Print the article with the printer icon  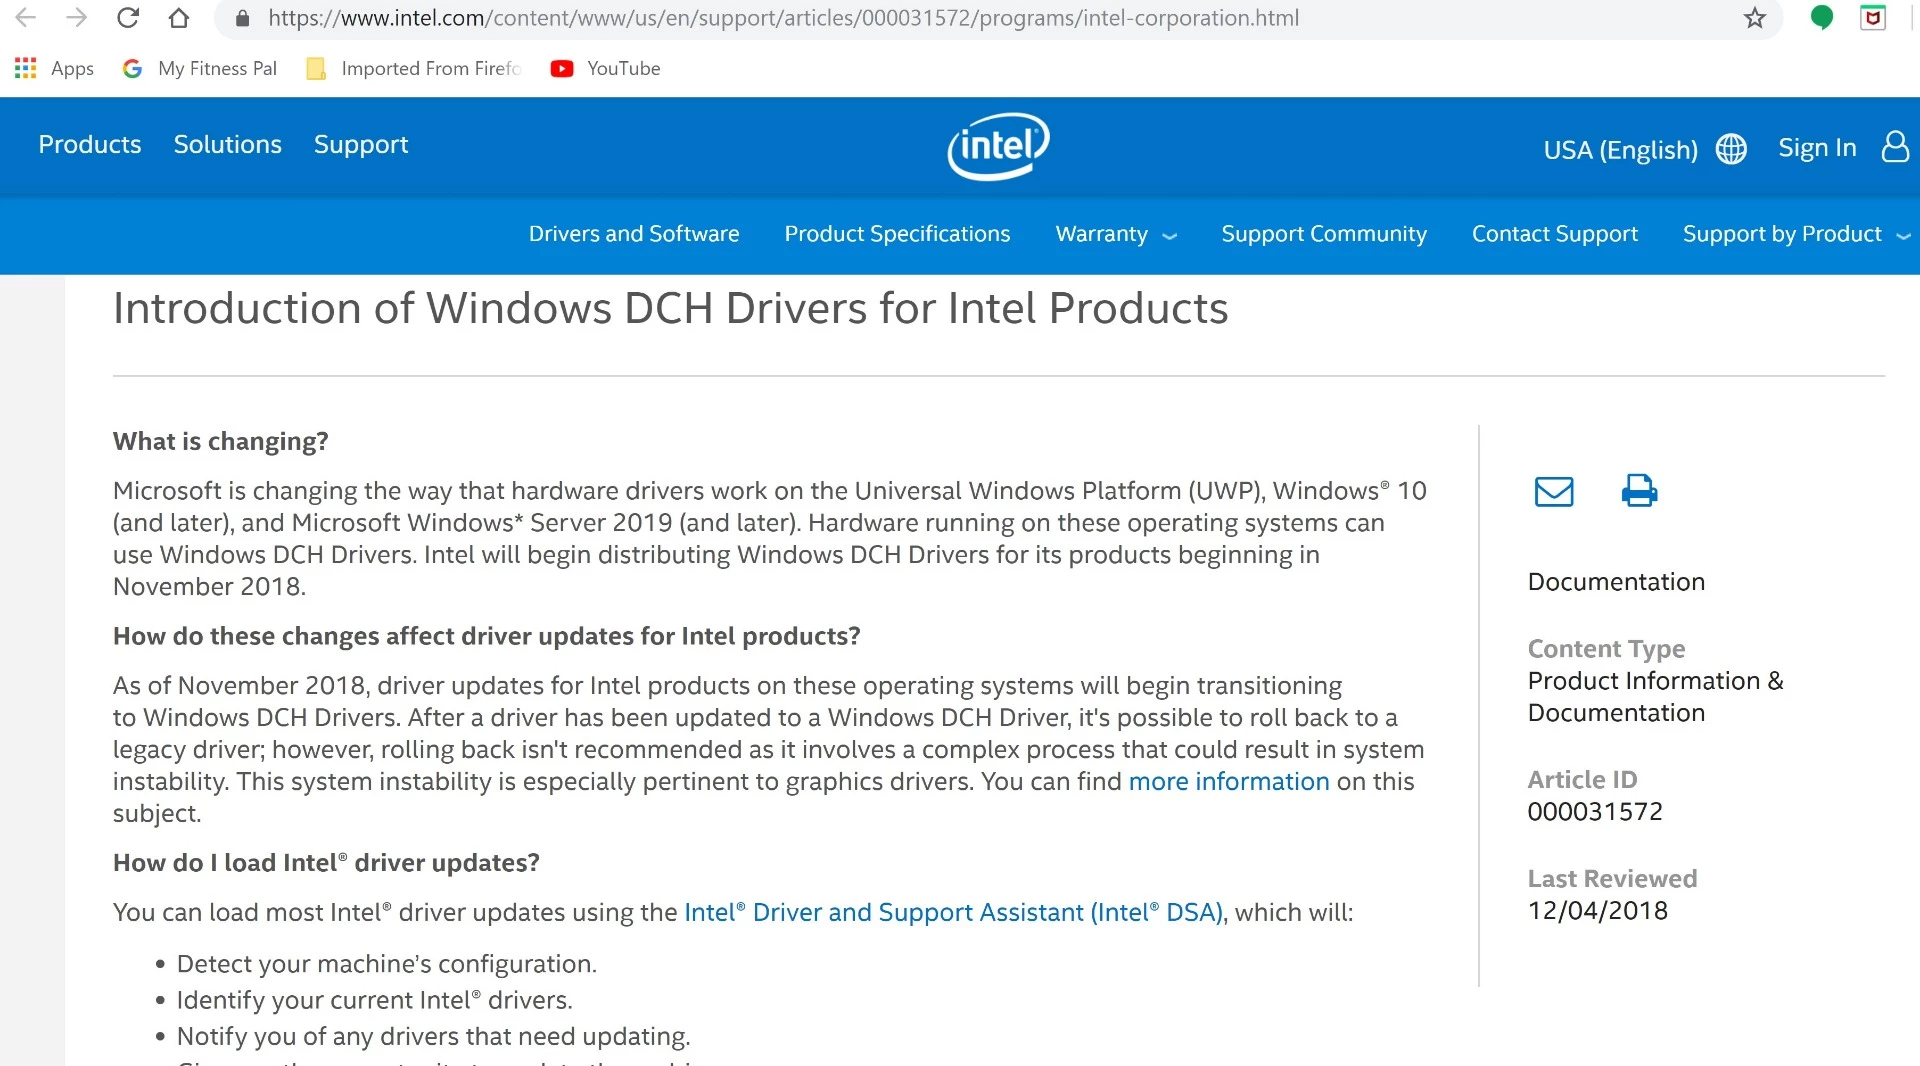tap(1639, 491)
